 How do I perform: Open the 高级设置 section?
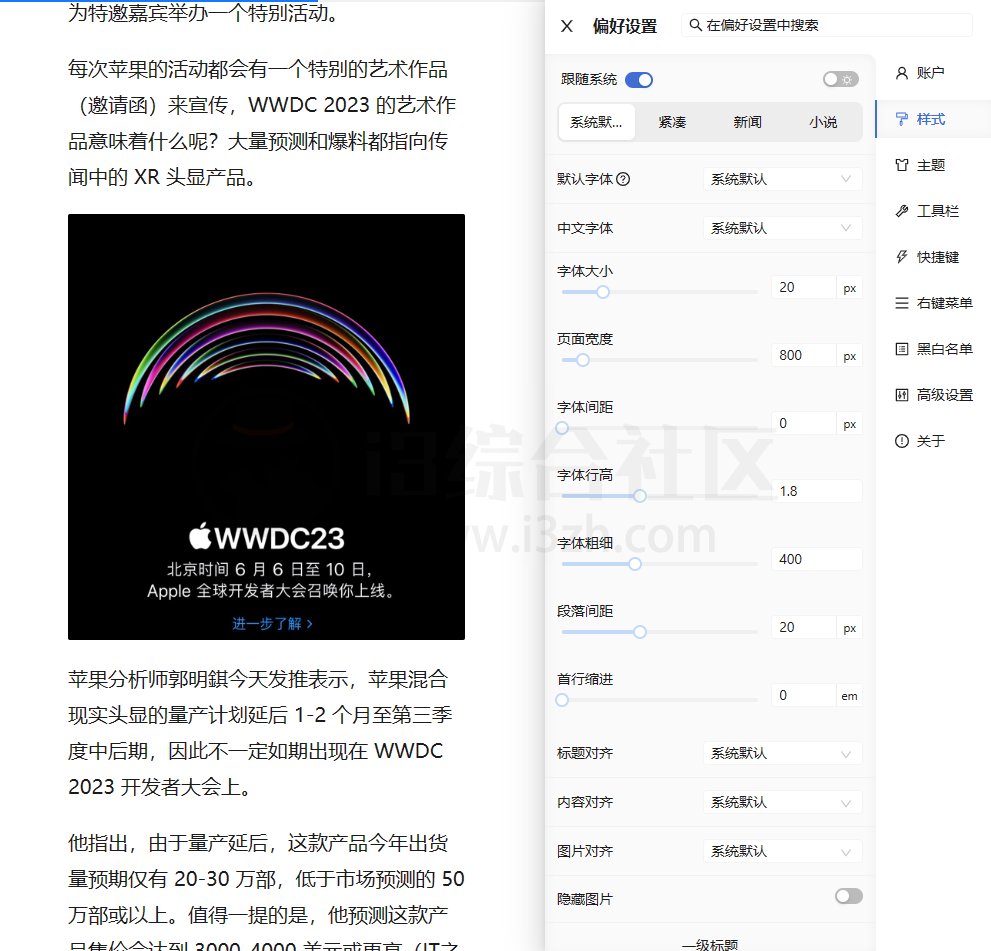[x=933, y=395]
